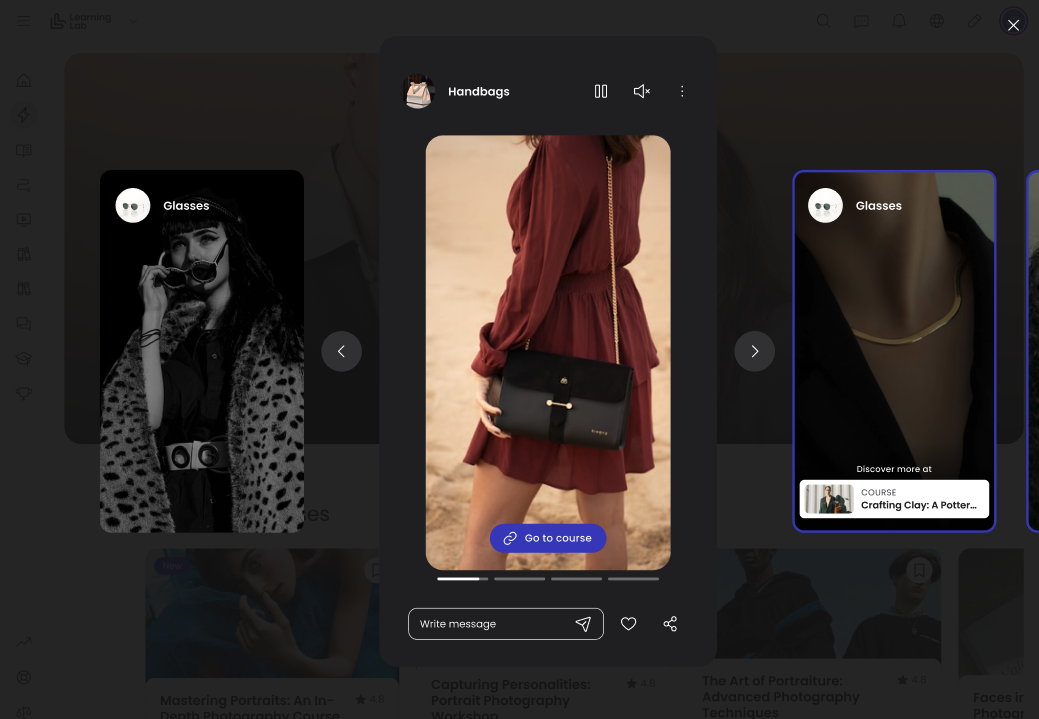The width and height of the screenshot is (1039, 719).
Task: Open the open-book sidebar icon
Action: pos(24,150)
